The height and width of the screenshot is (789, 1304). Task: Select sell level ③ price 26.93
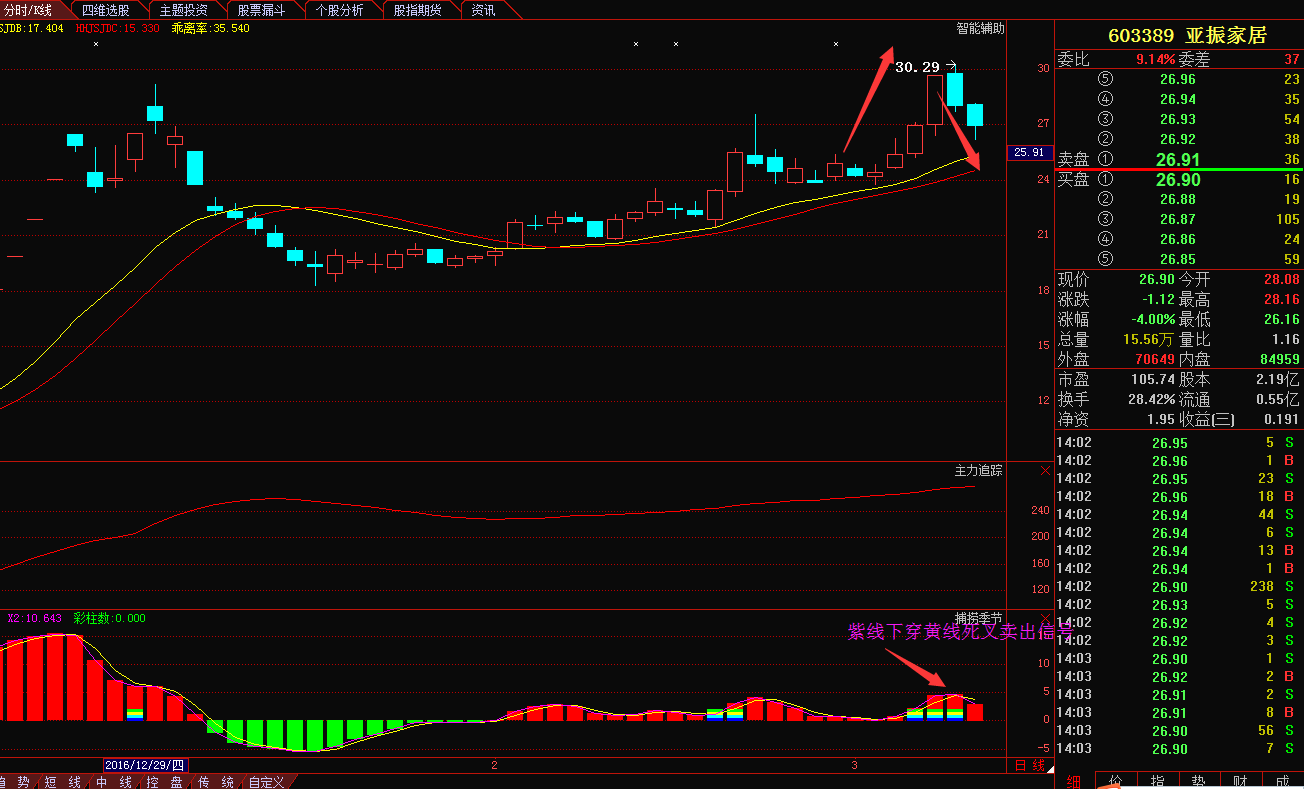1178,119
